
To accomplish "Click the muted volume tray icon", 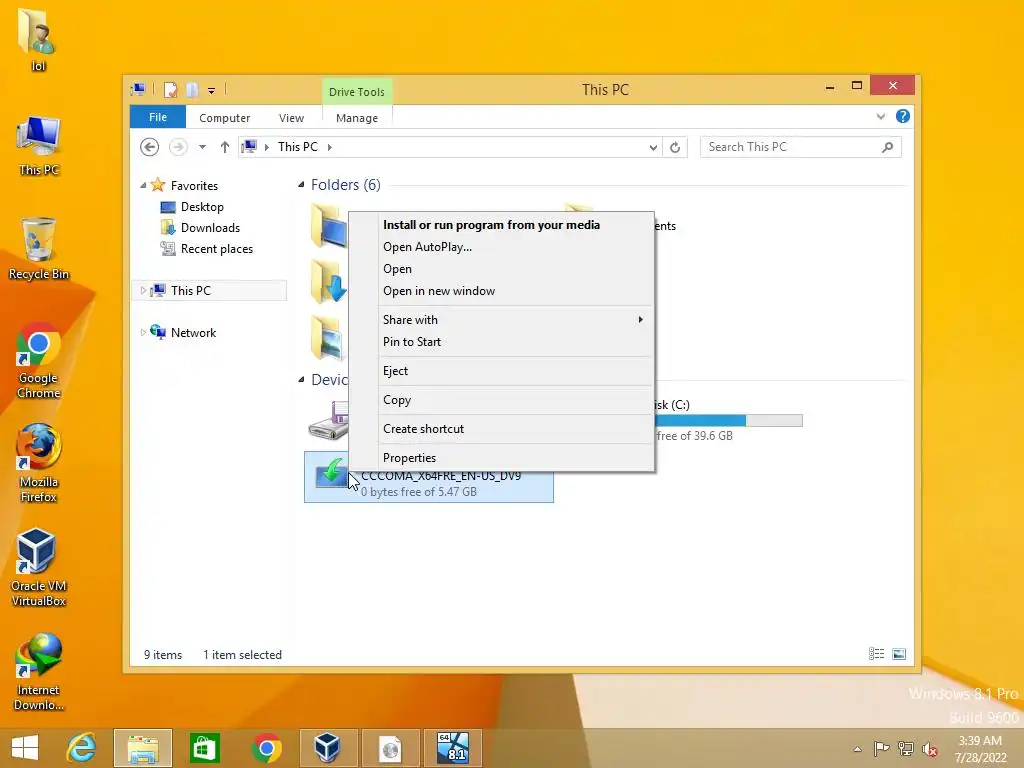I will pos(929,748).
